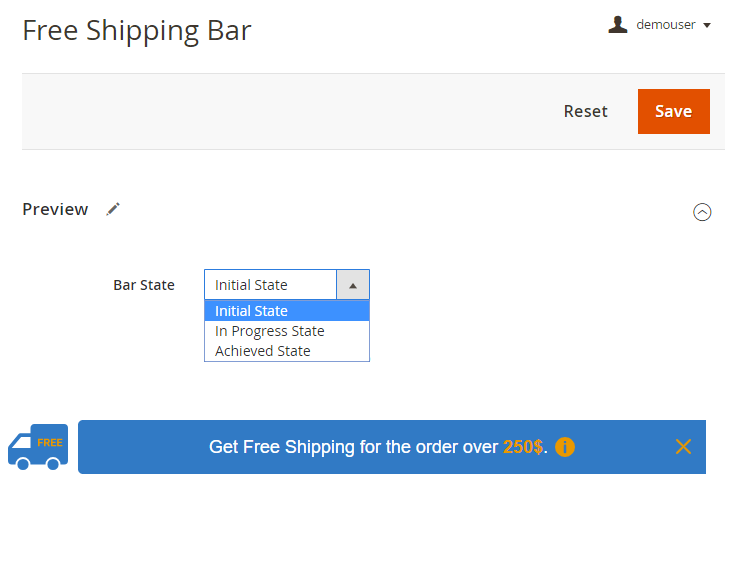
Task: Open the demouser account name link
Action: (x=665, y=25)
